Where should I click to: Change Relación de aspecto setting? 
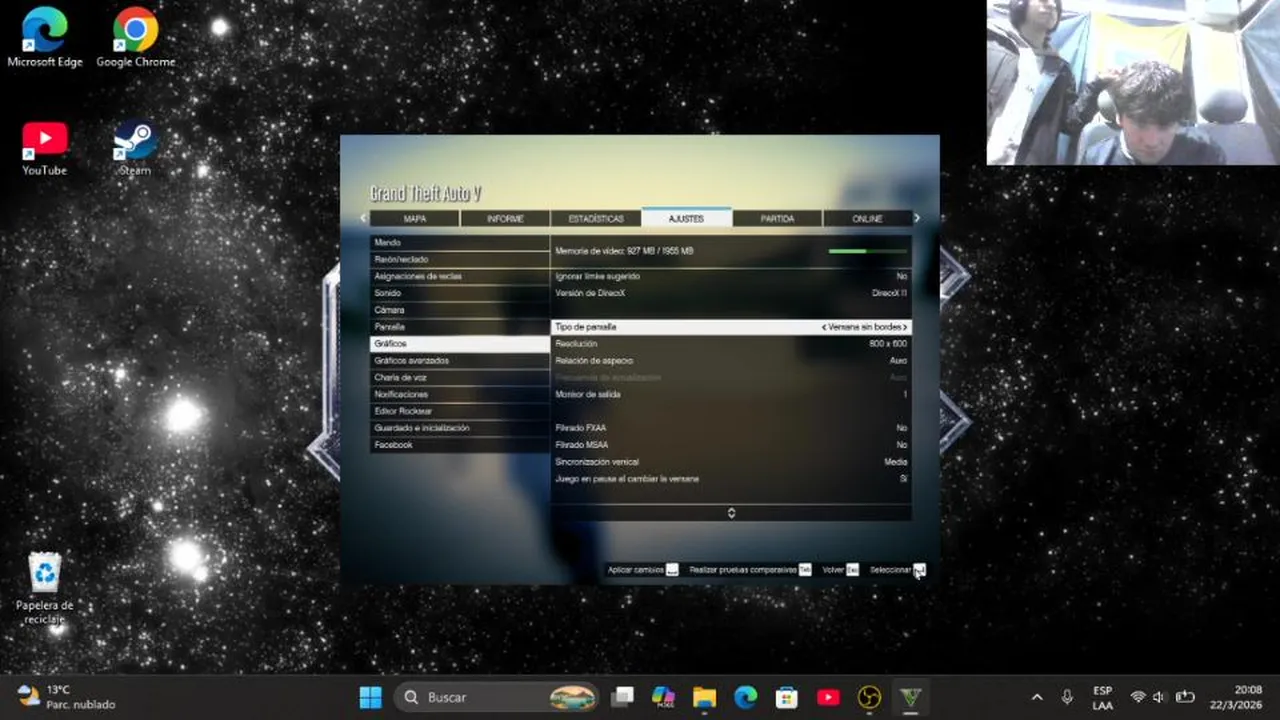point(731,360)
